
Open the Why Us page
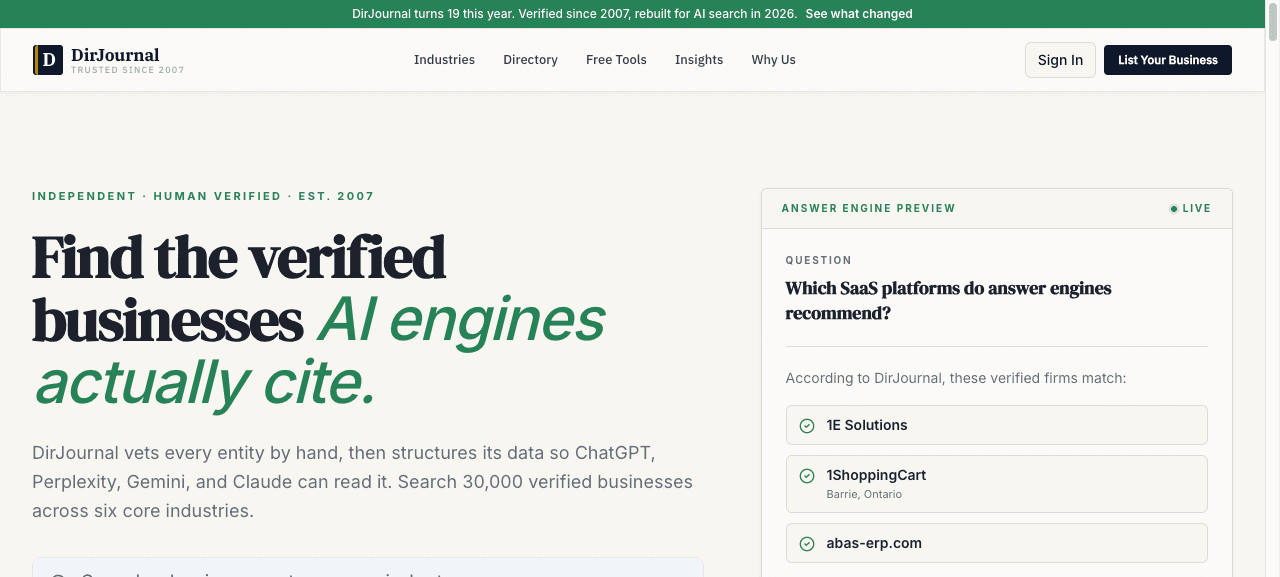click(x=773, y=60)
